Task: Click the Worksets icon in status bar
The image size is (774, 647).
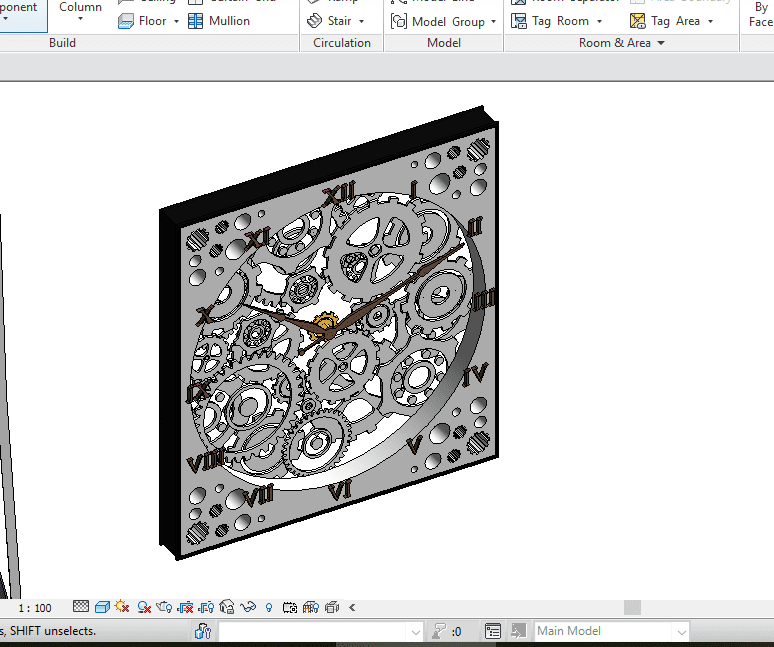Action: [203, 631]
